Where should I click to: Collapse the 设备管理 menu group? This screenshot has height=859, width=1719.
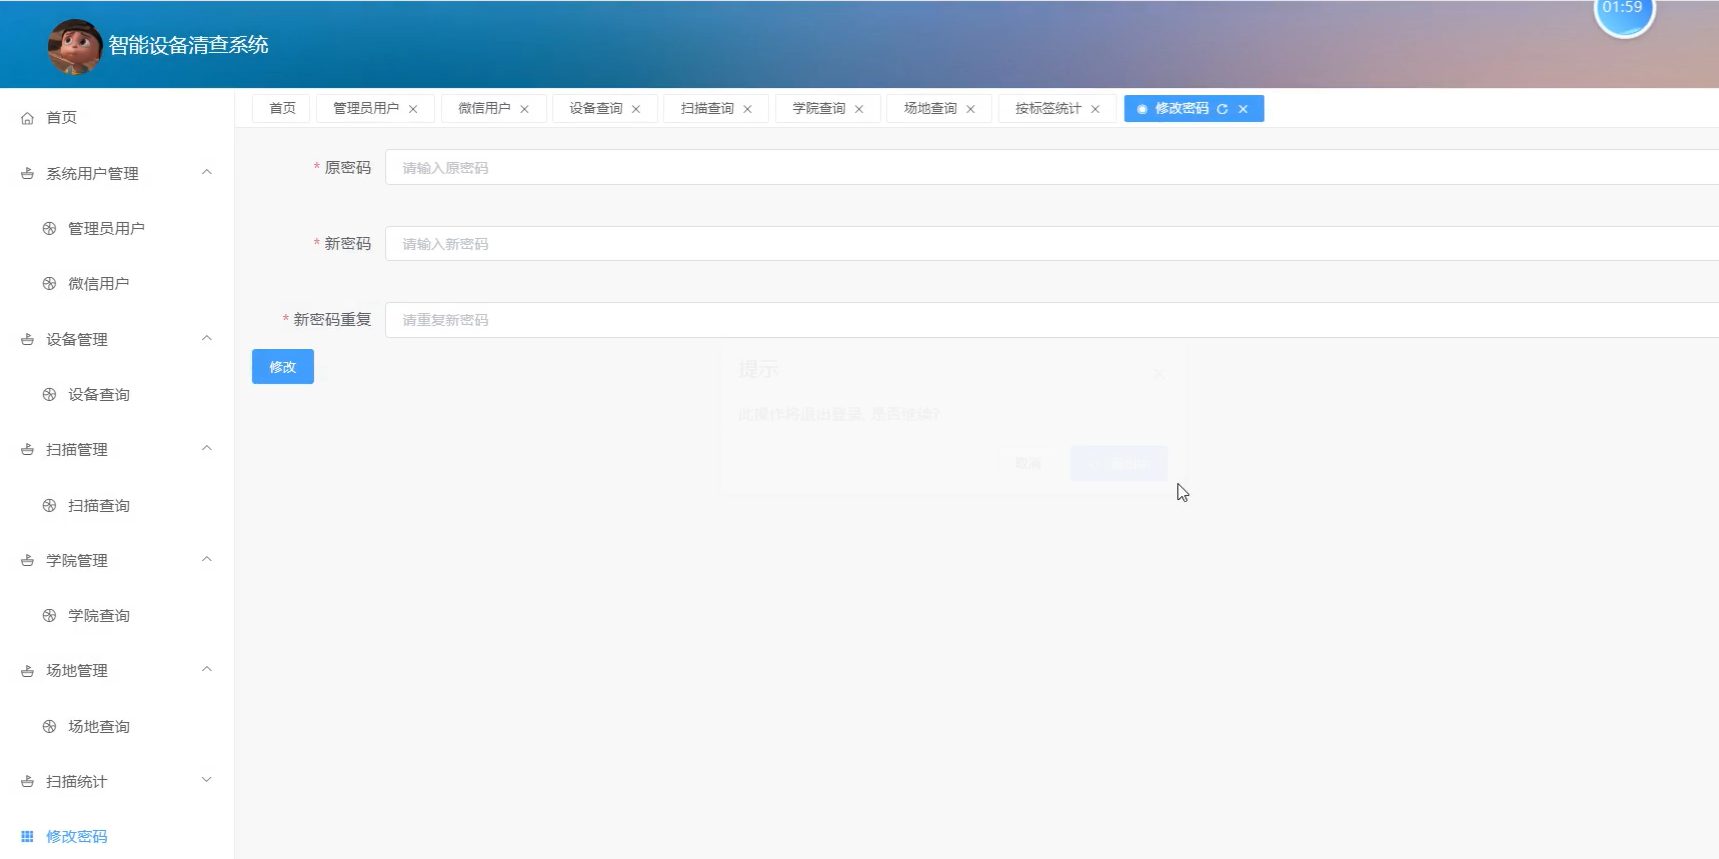pyautogui.click(x=206, y=339)
